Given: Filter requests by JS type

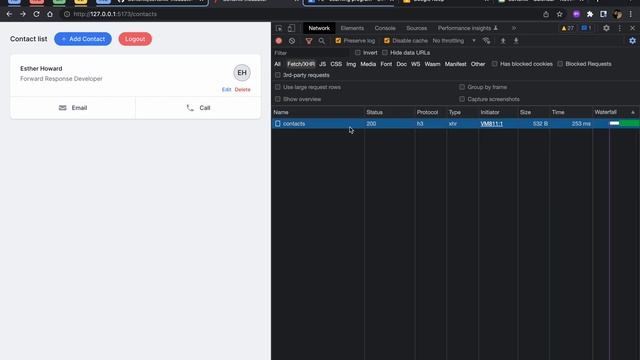Looking at the screenshot, I should click(322, 64).
